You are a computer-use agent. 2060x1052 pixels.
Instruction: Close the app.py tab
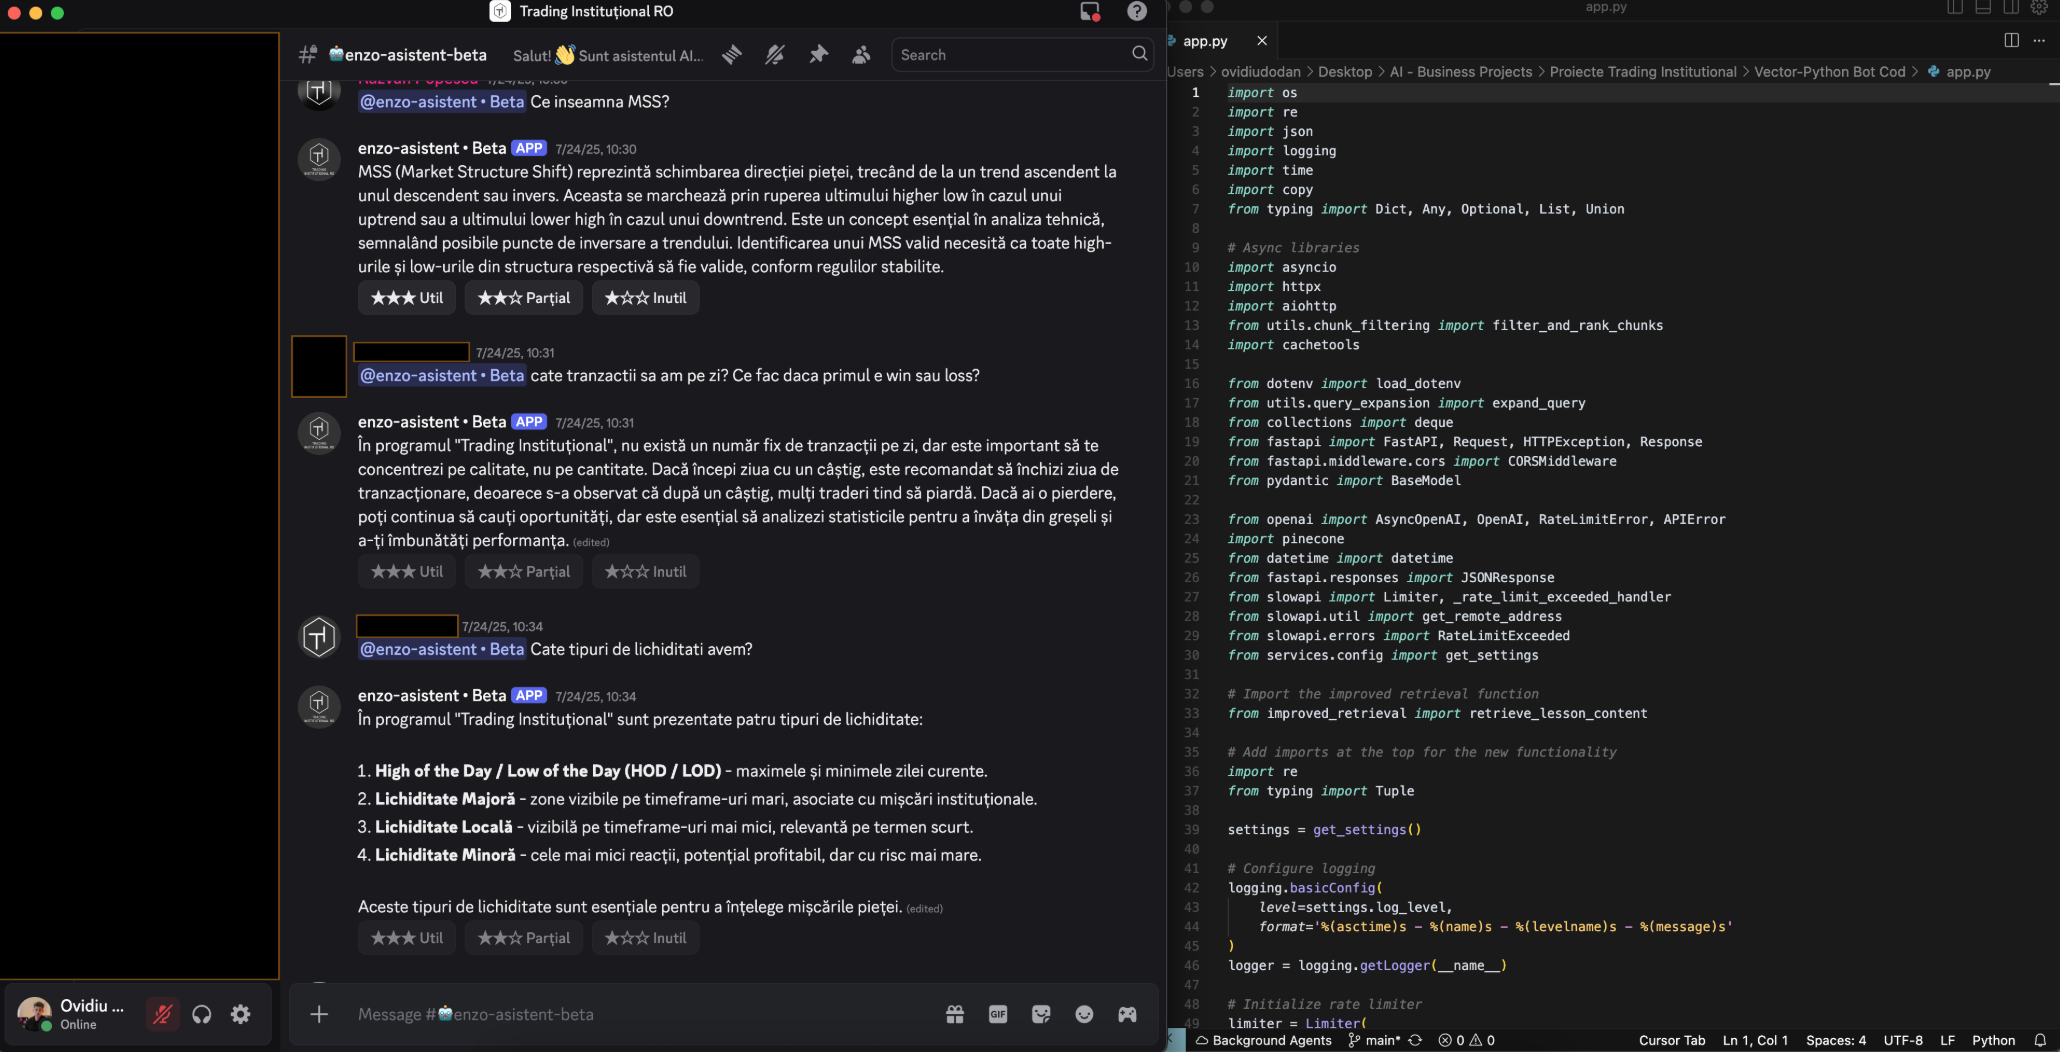(1262, 41)
